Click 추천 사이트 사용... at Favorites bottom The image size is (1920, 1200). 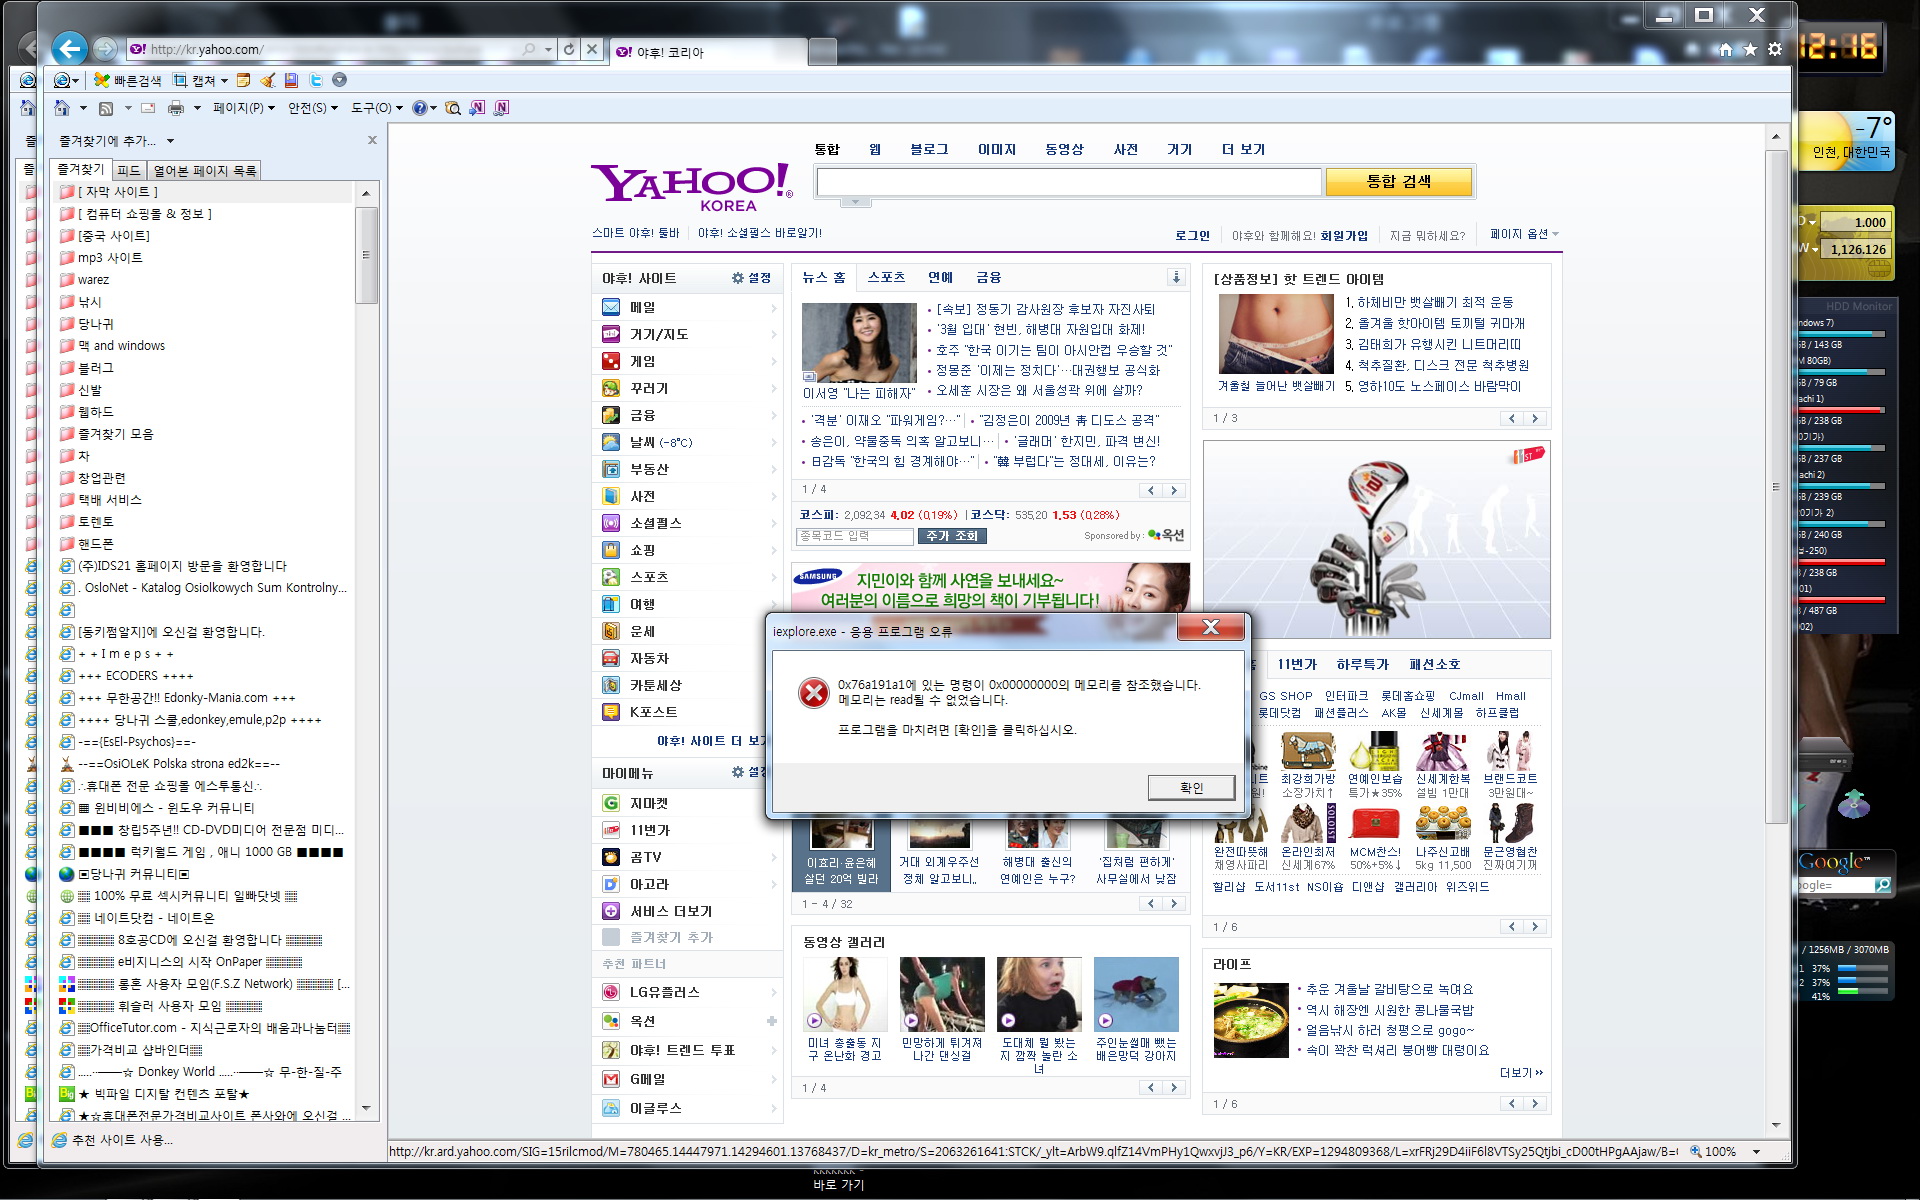click(x=122, y=1140)
